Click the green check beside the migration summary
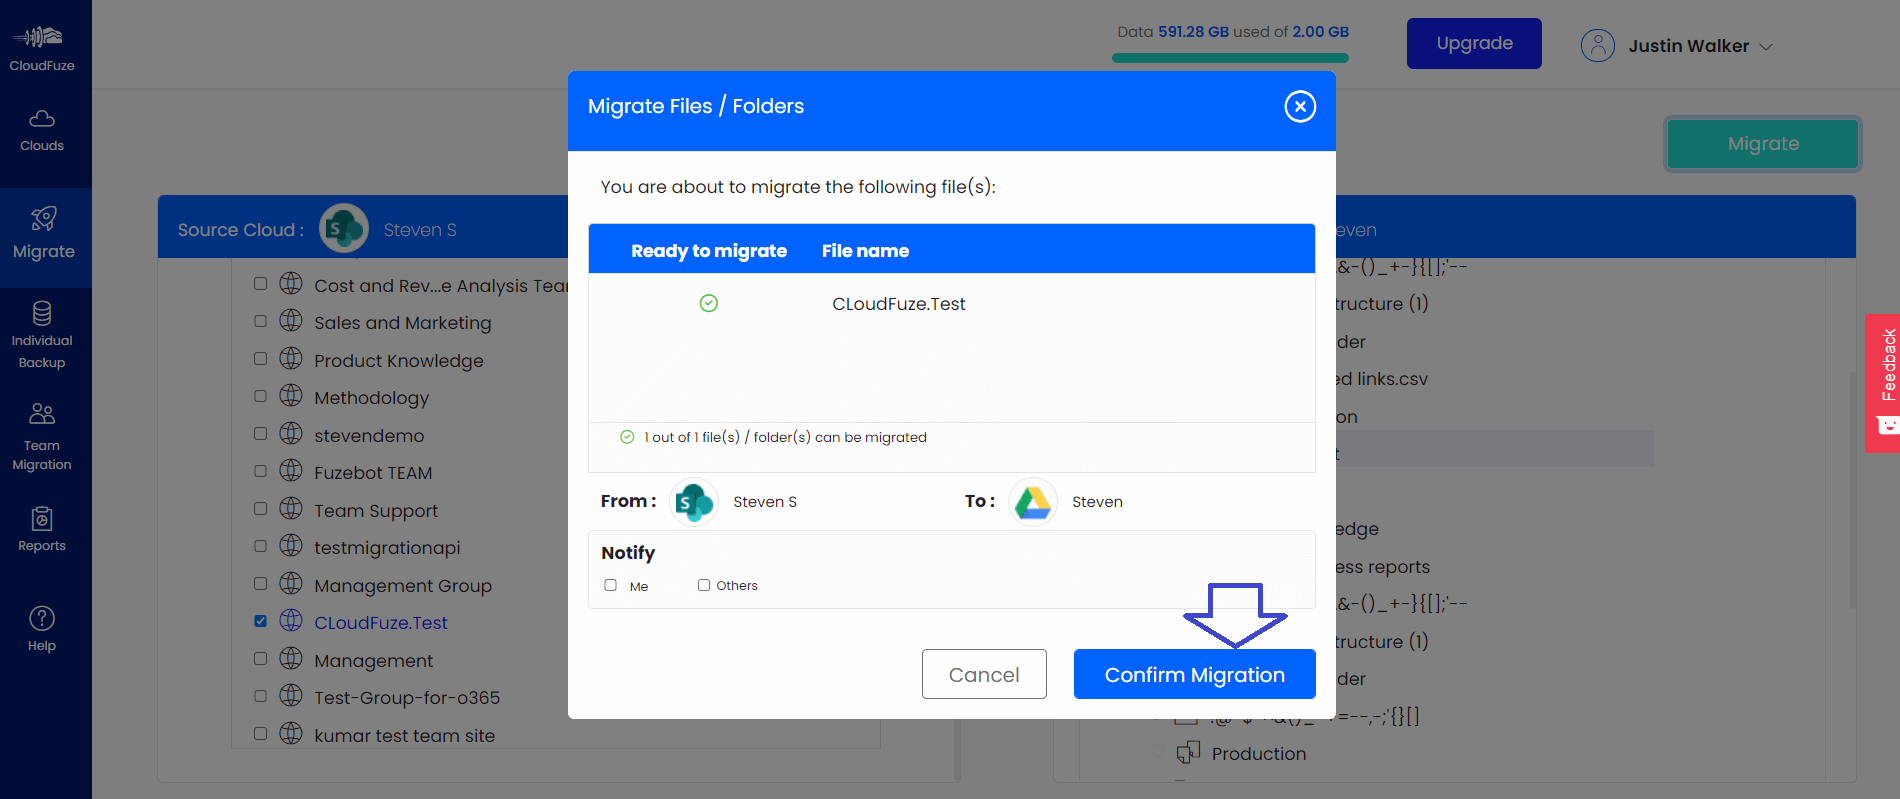 (x=627, y=437)
